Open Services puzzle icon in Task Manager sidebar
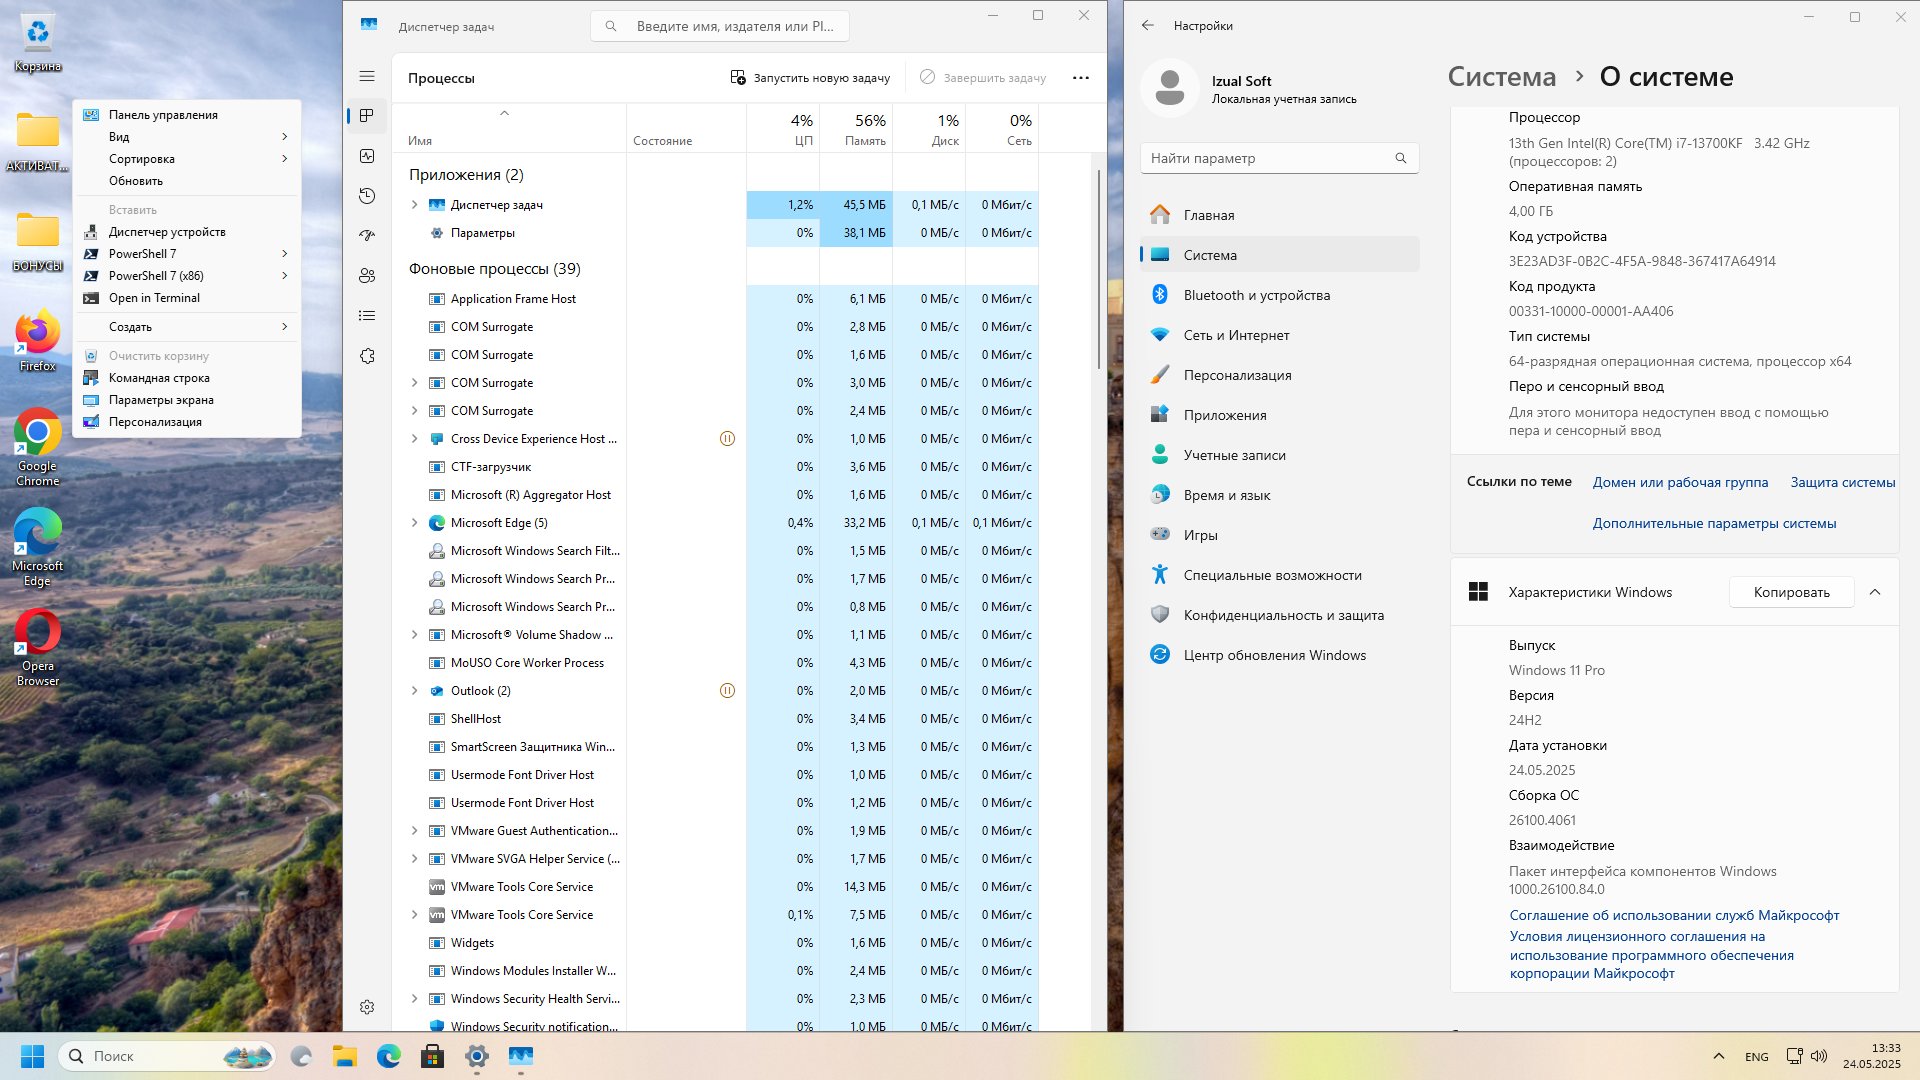This screenshot has height=1080, width=1920. 367,356
